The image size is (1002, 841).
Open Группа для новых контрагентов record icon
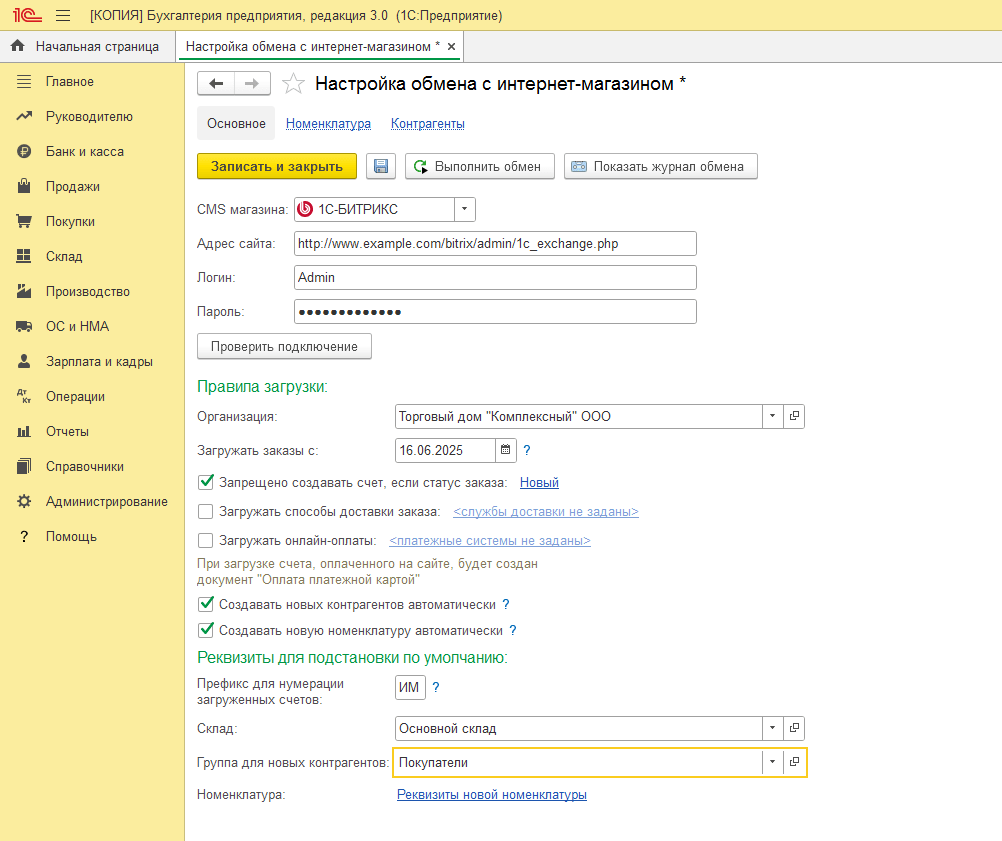794,762
